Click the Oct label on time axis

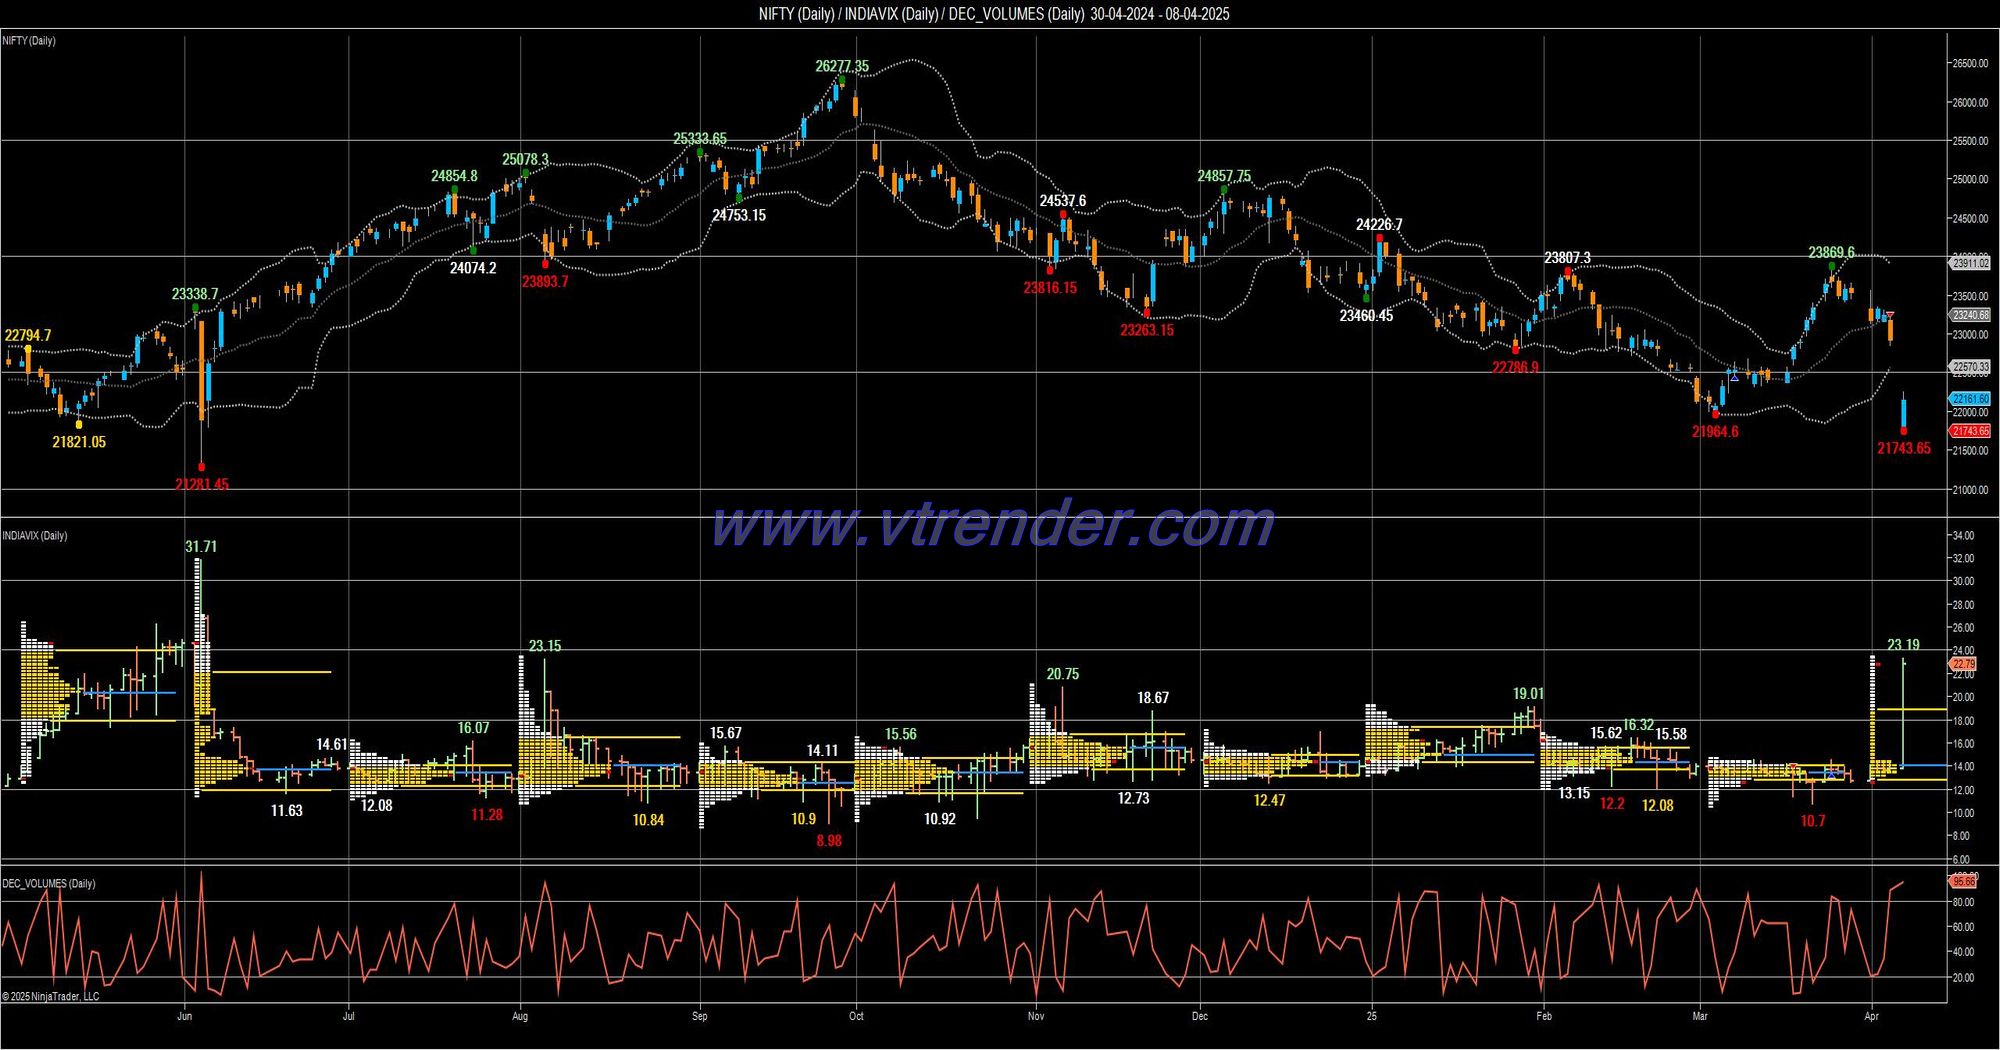pyautogui.click(x=856, y=1016)
